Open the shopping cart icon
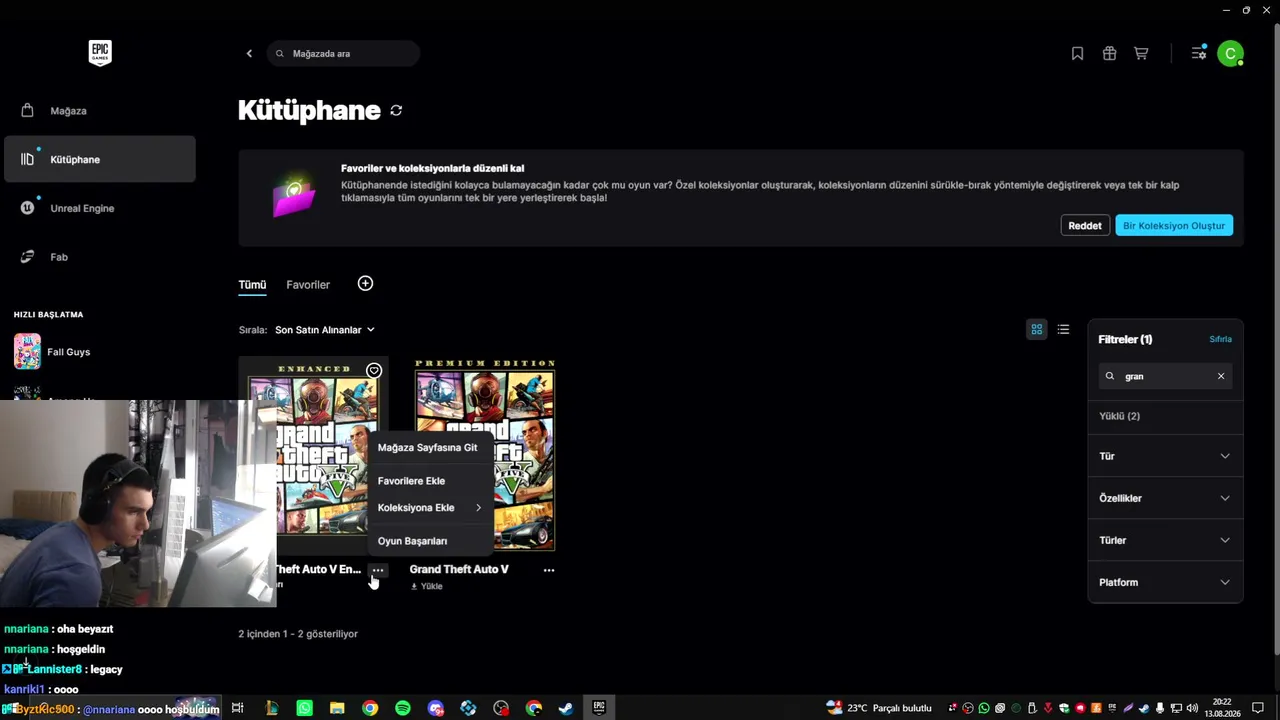1280x720 pixels. coord(1141,54)
